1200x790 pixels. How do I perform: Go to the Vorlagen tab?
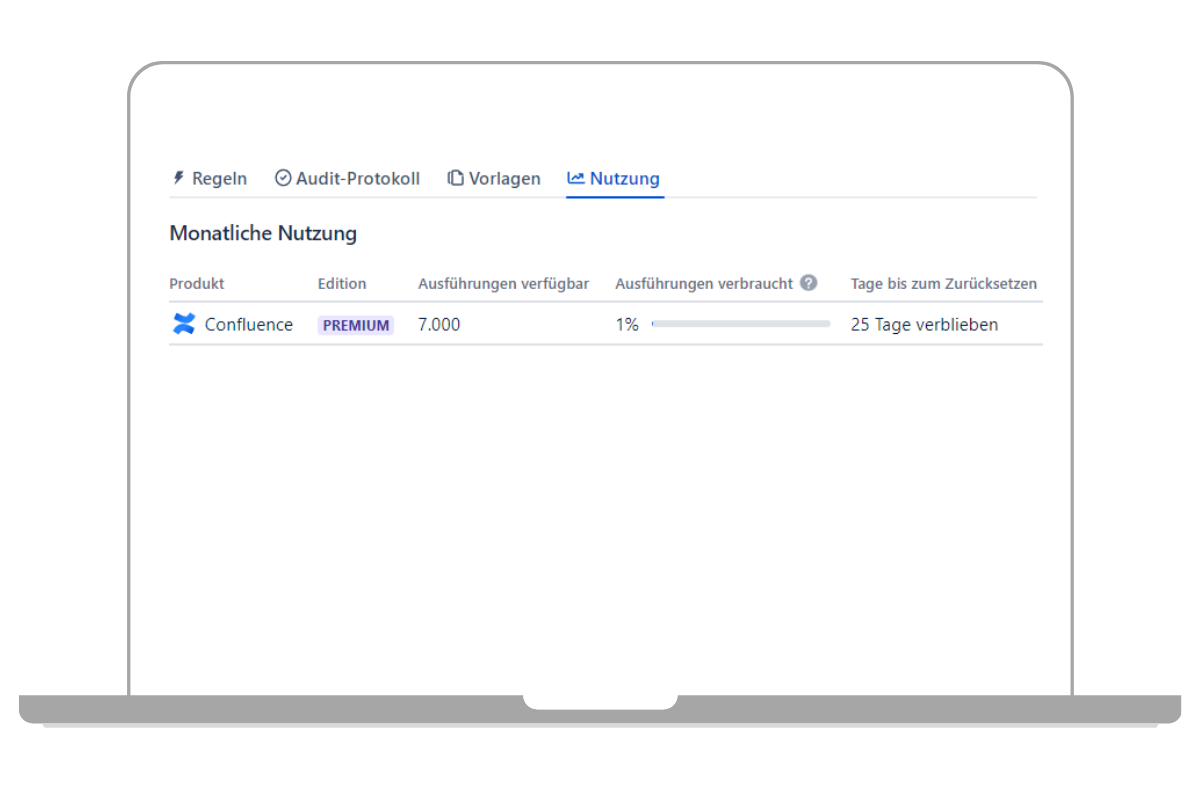click(x=504, y=179)
